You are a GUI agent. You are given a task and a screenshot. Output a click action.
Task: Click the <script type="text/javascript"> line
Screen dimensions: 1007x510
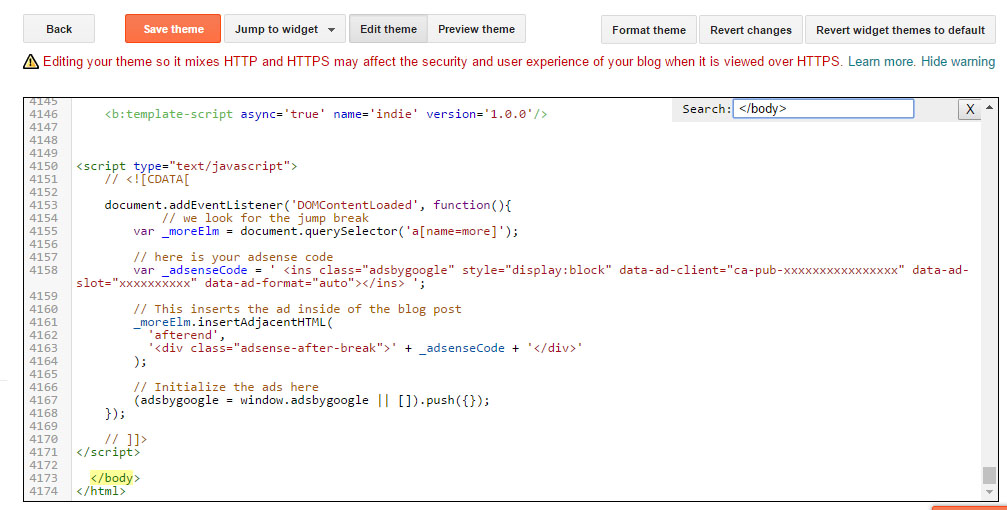[187, 166]
